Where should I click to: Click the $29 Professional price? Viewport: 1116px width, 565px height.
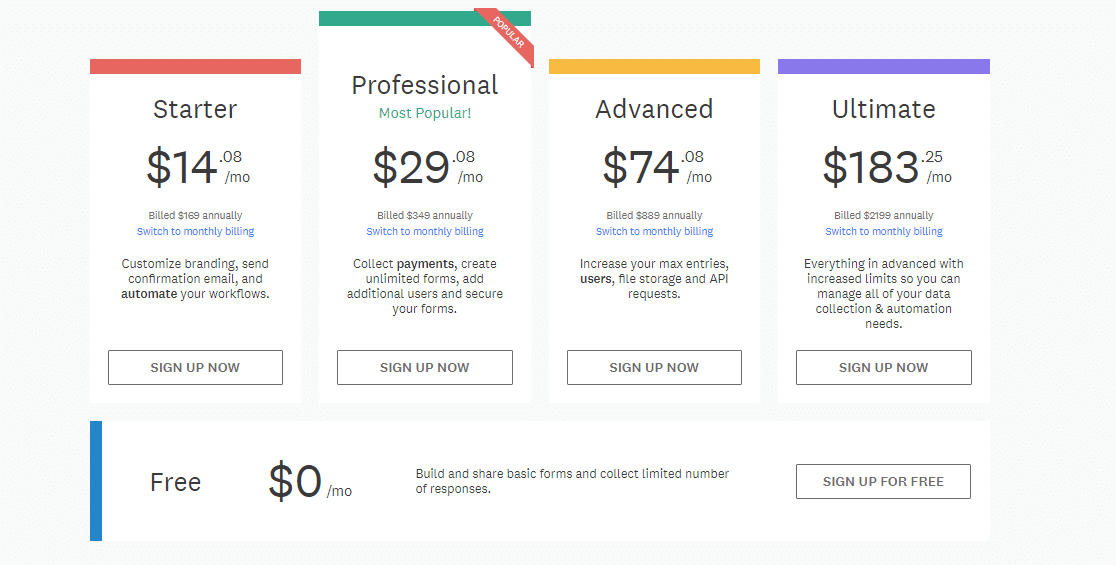(411, 167)
